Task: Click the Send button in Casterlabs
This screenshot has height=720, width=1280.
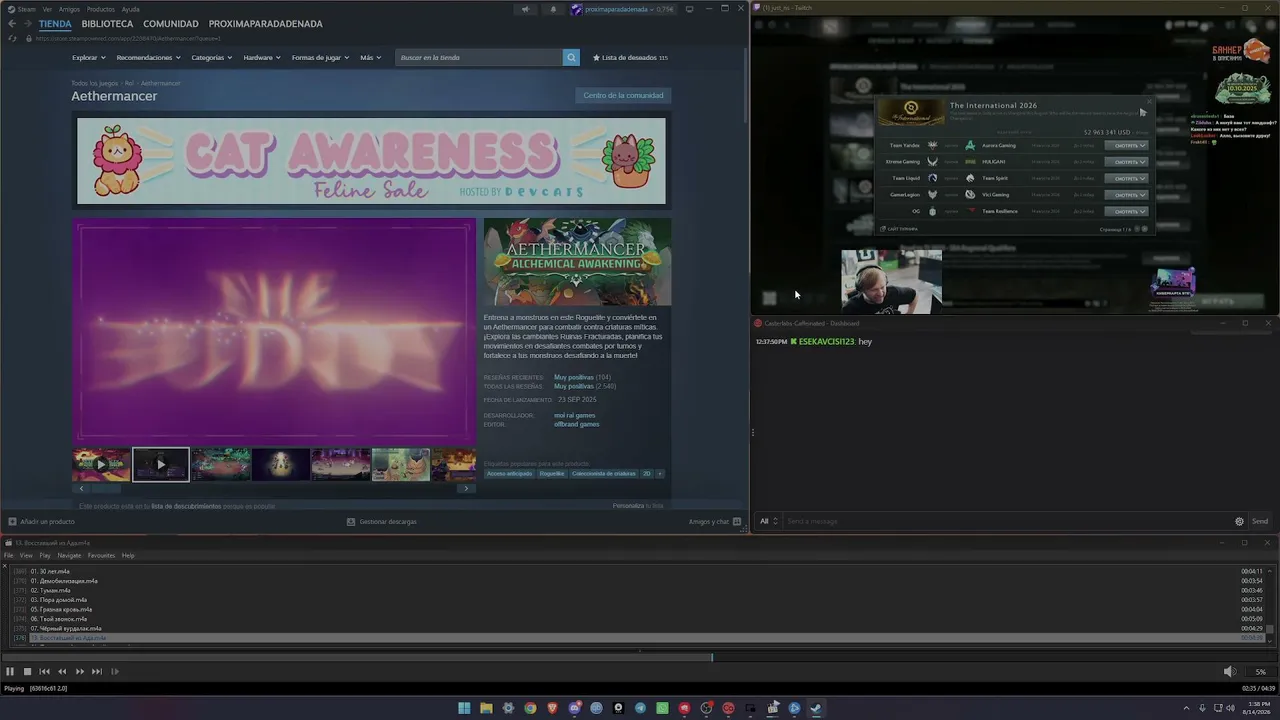Action: click(1260, 521)
